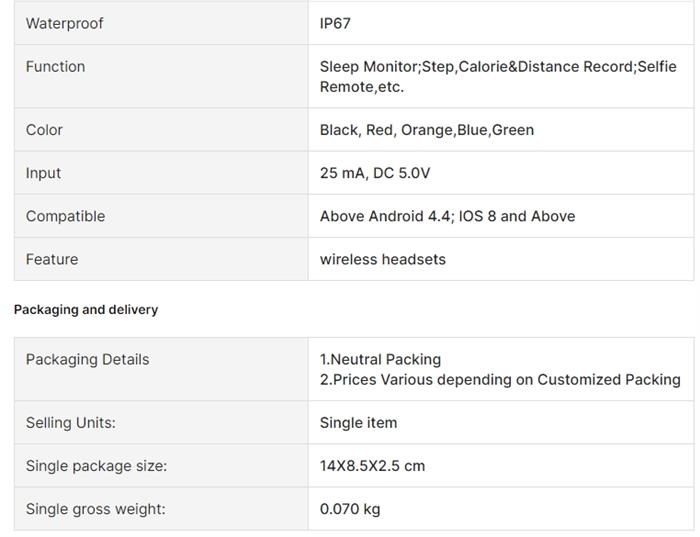This screenshot has width=700, height=537.
Task: Click the Compatible label cell
Action: tap(161, 216)
